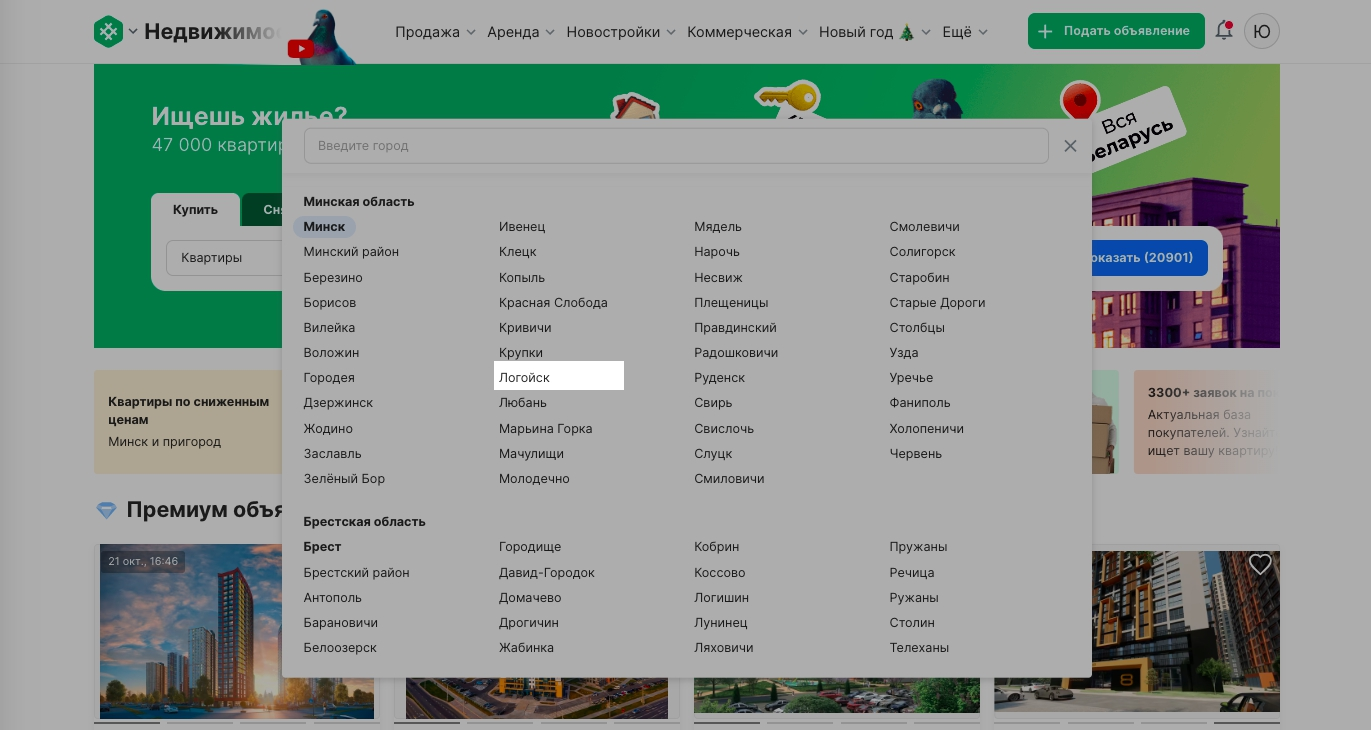1371x730 pixels.
Task: Select Брест city
Action: tap(322, 547)
